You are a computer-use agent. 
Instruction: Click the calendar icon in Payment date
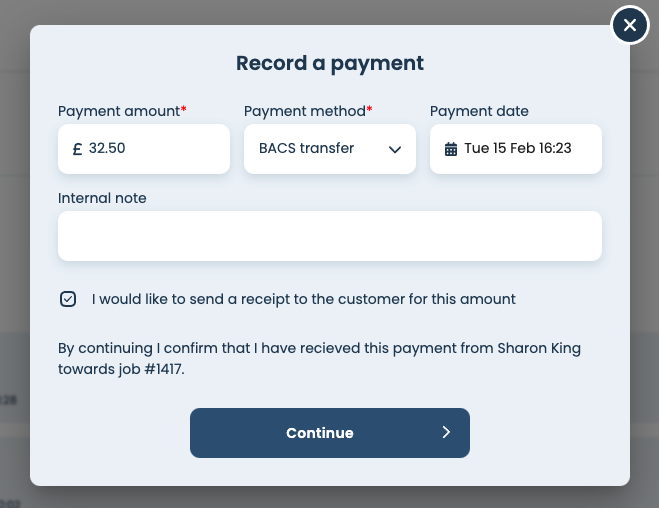tap(451, 149)
